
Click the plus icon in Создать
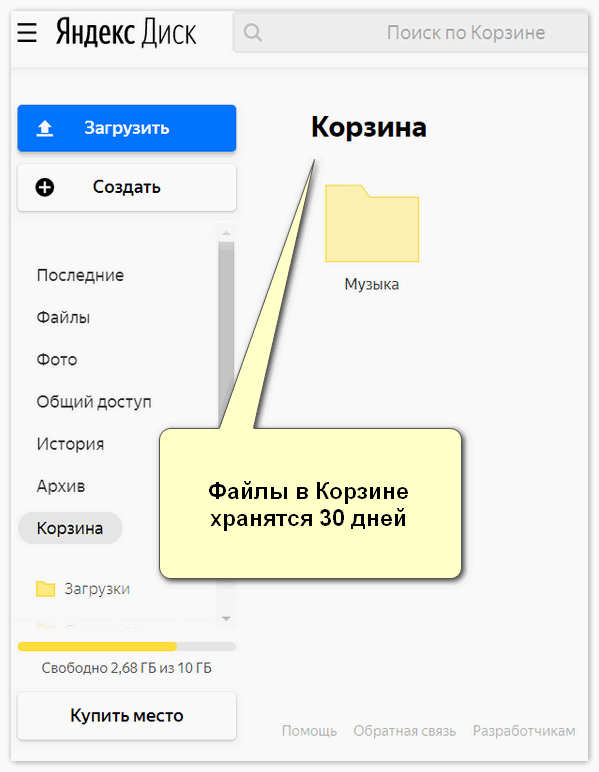[45, 187]
